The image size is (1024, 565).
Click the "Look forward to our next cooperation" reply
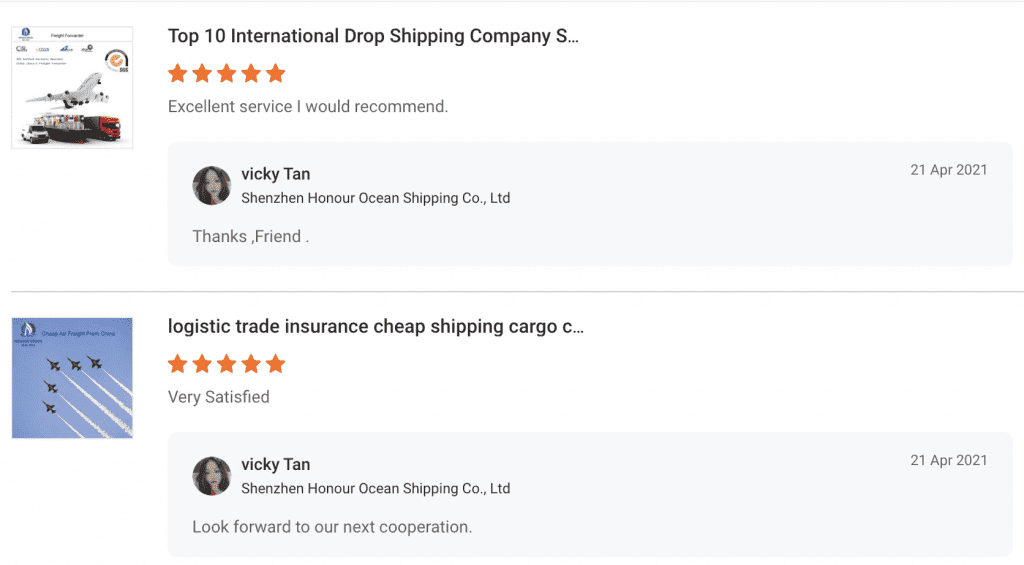click(x=332, y=527)
